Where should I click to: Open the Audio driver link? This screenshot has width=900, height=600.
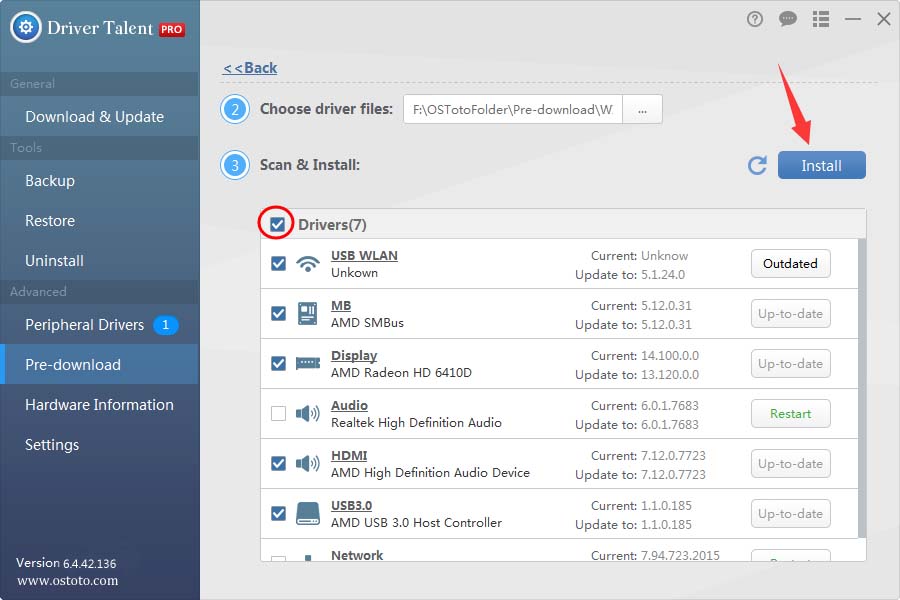pos(349,405)
